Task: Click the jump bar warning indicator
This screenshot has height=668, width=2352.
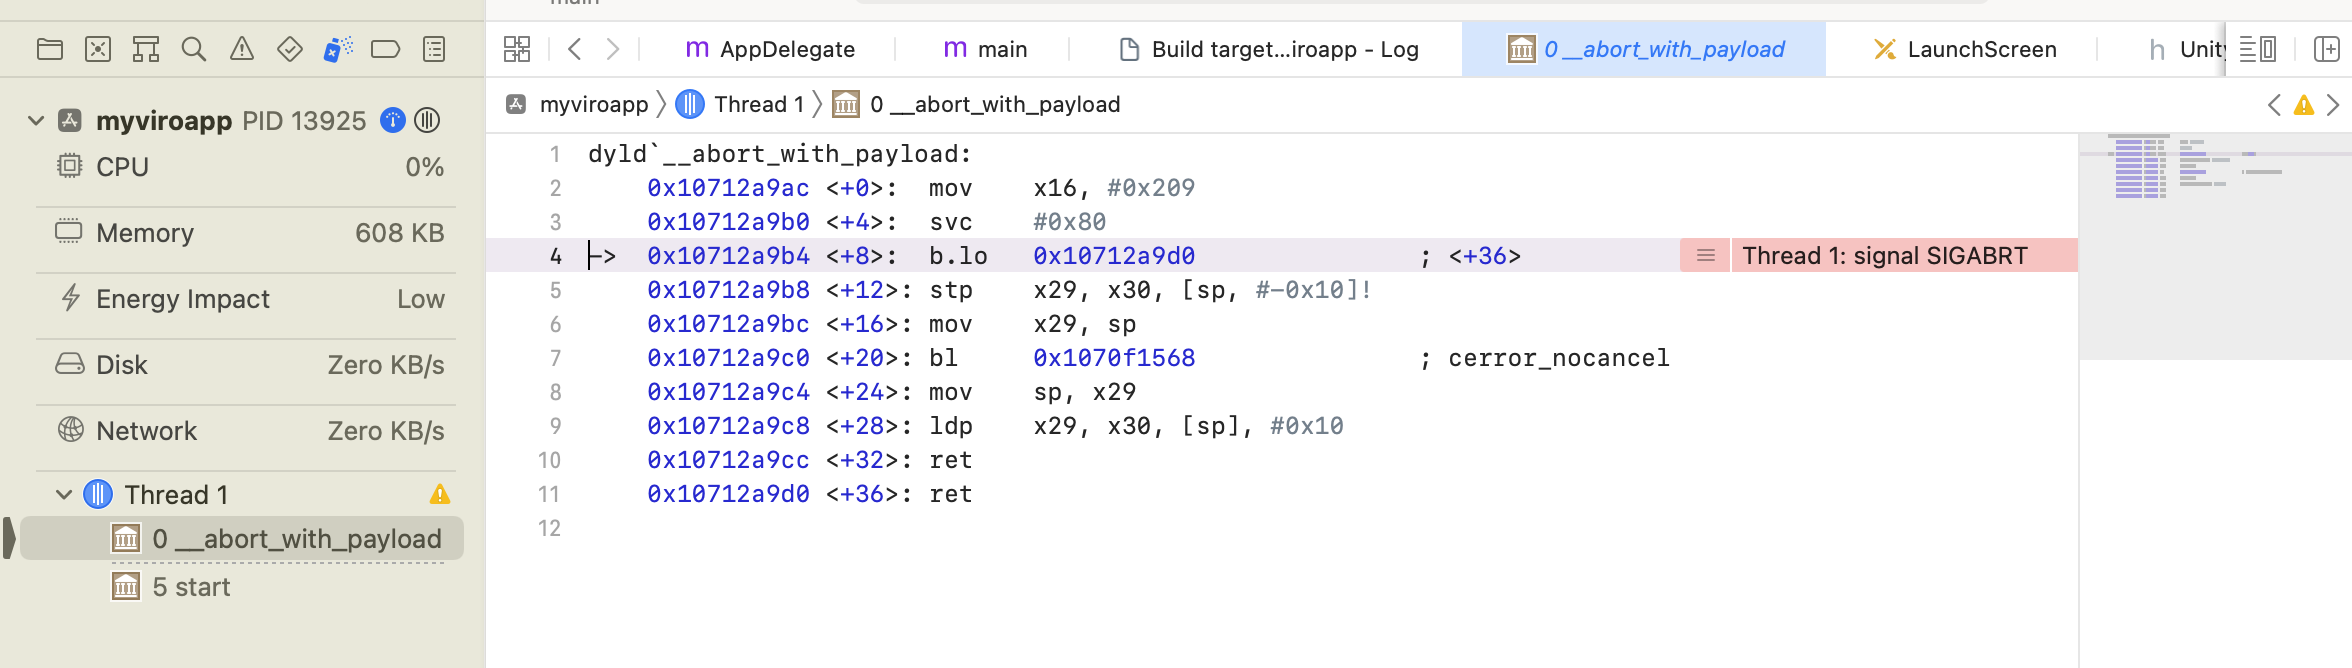Action: [2304, 105]
